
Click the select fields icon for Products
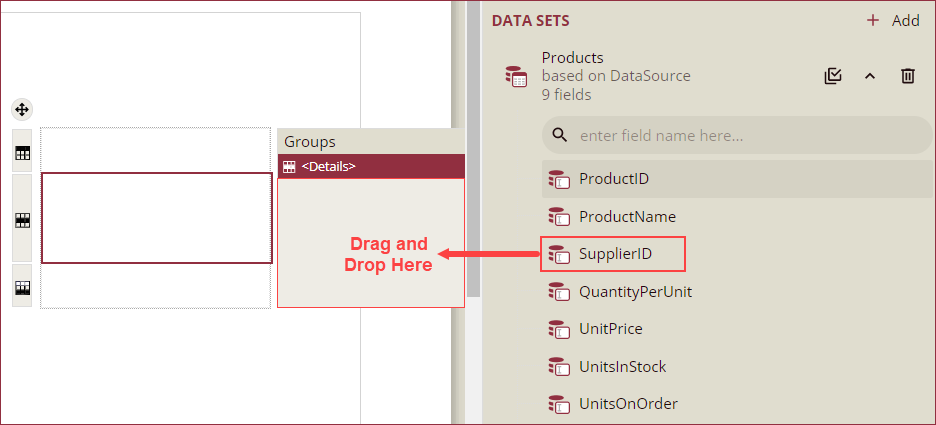tap(833, 76)
